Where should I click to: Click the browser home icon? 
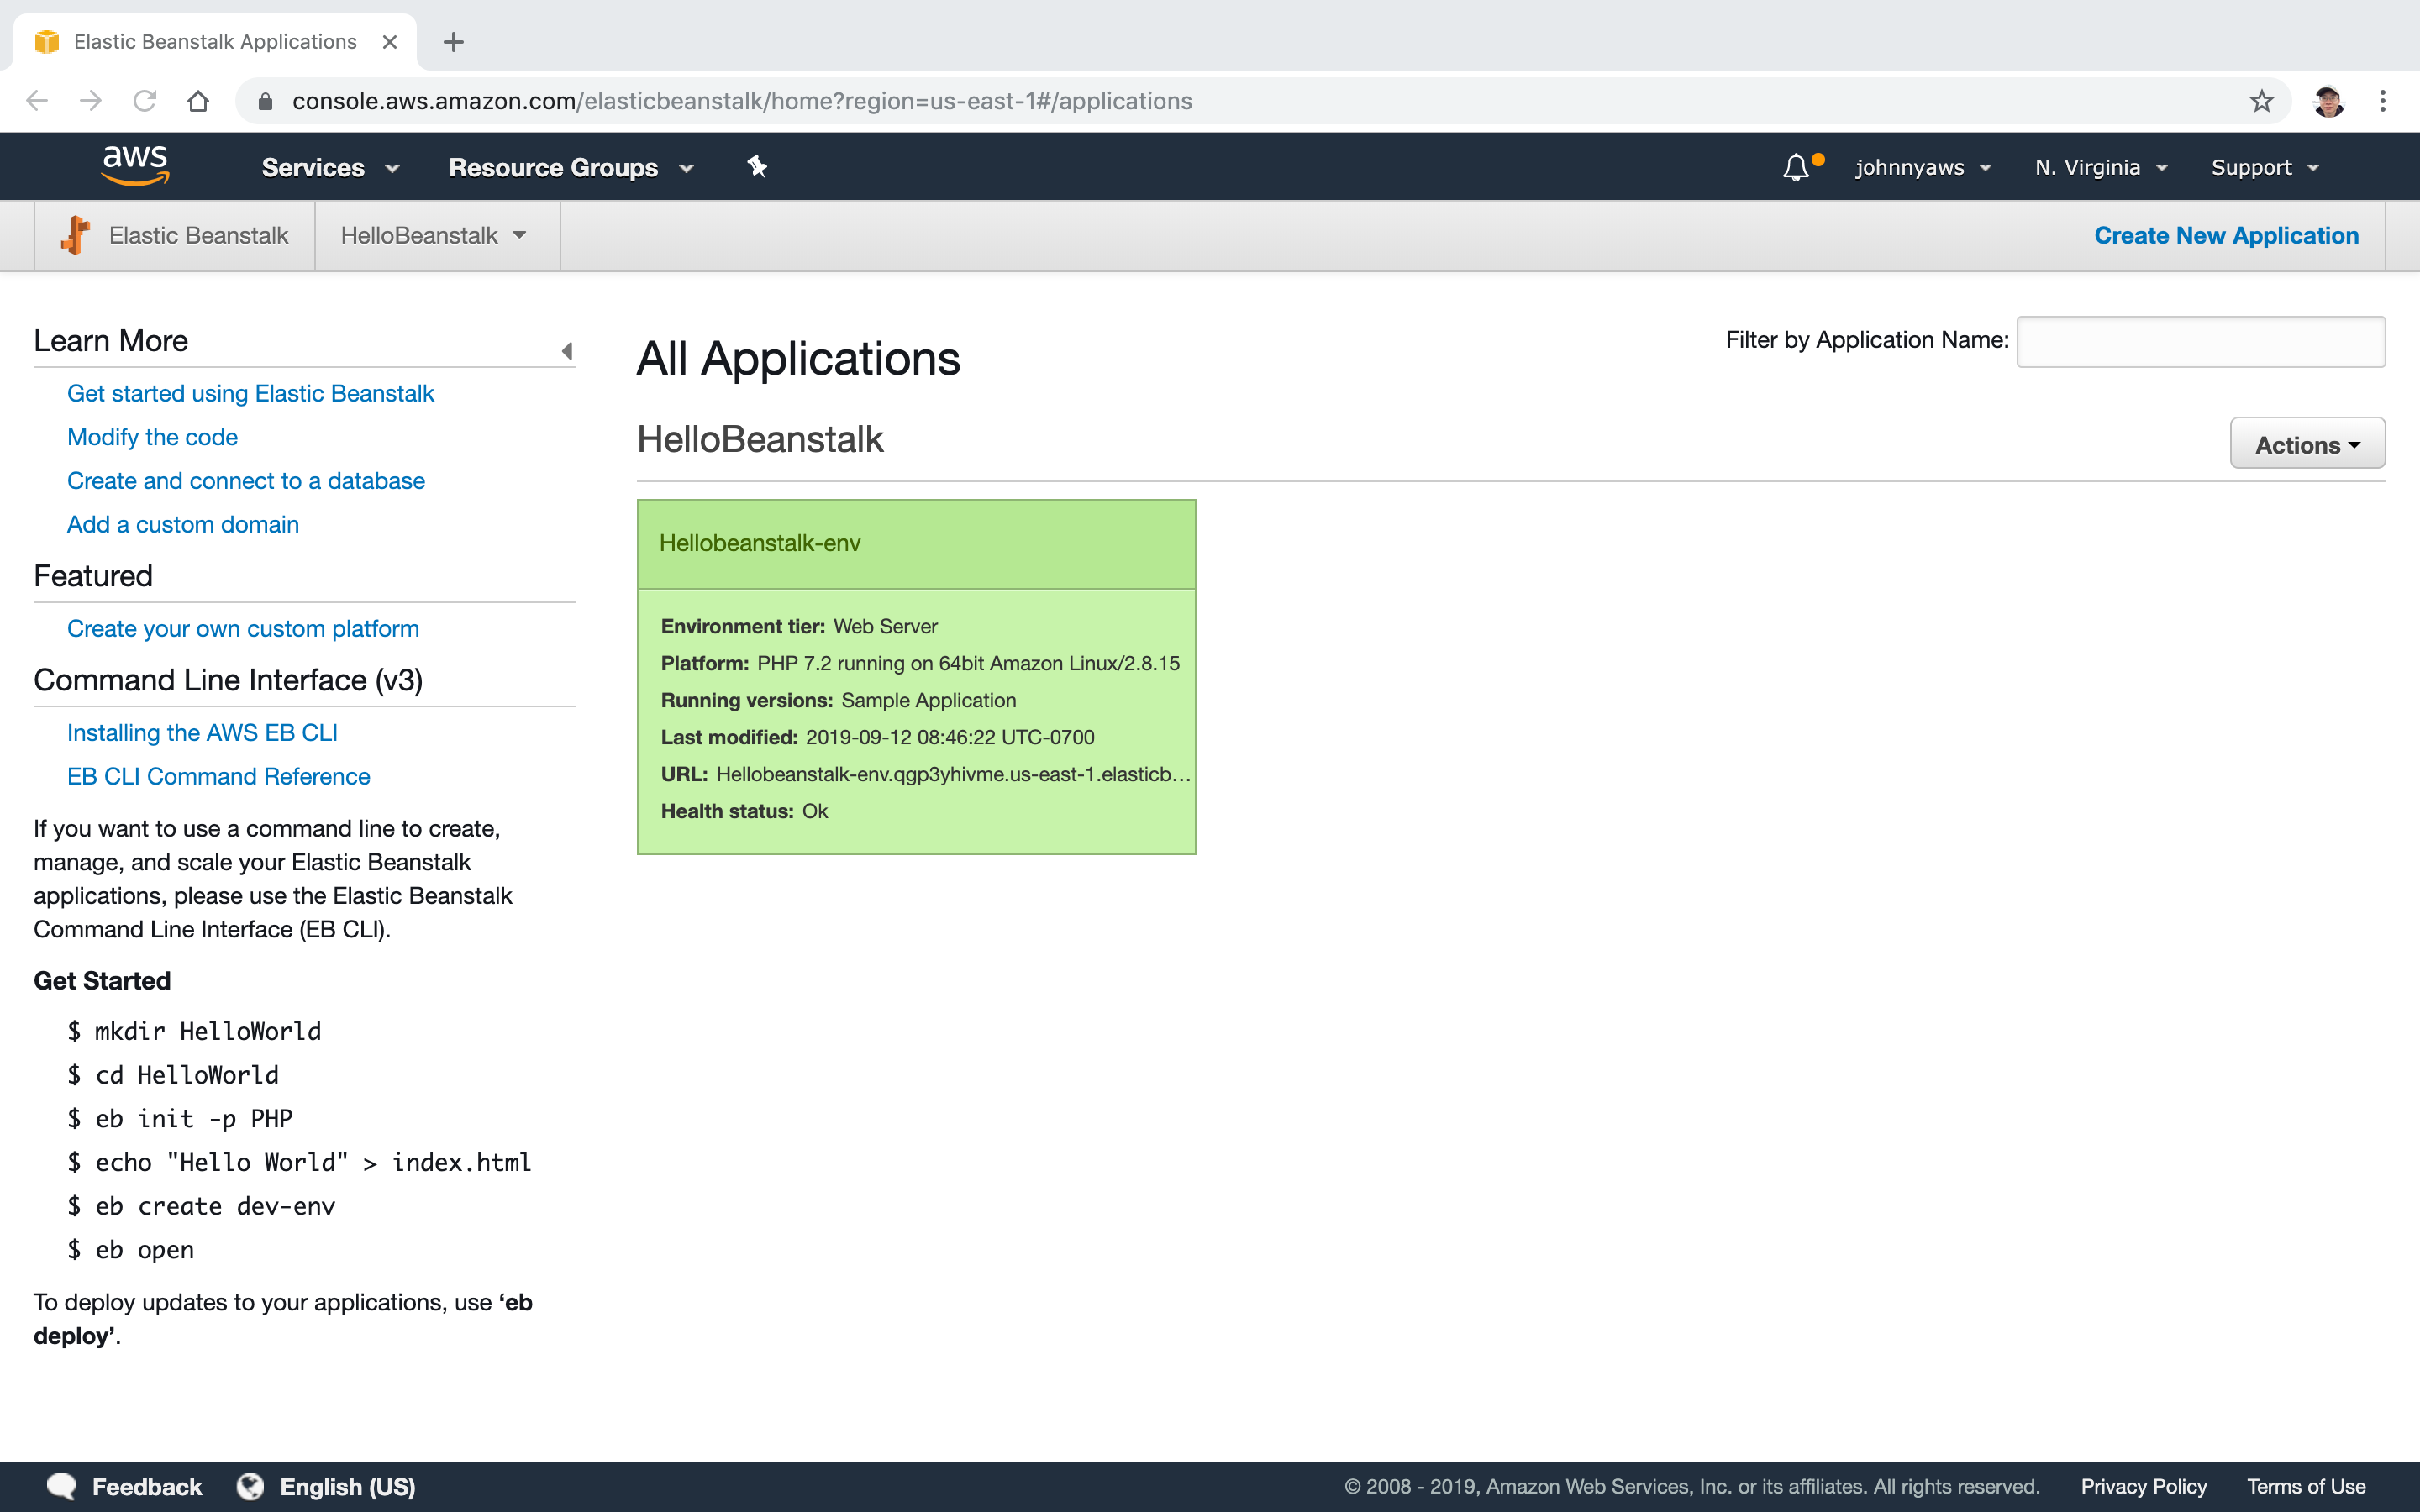click(x=198, y=101)
